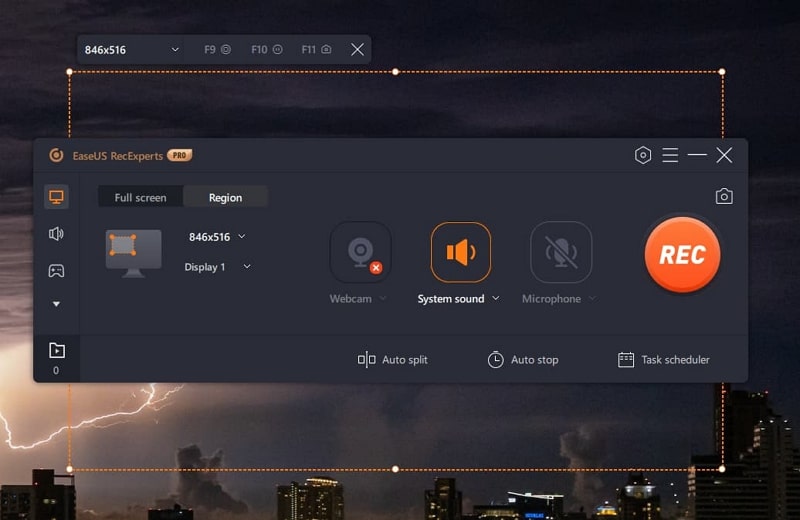
Task: Expand the Microphone options chevron
Action: pyautogui.click(x=592, y=299)
